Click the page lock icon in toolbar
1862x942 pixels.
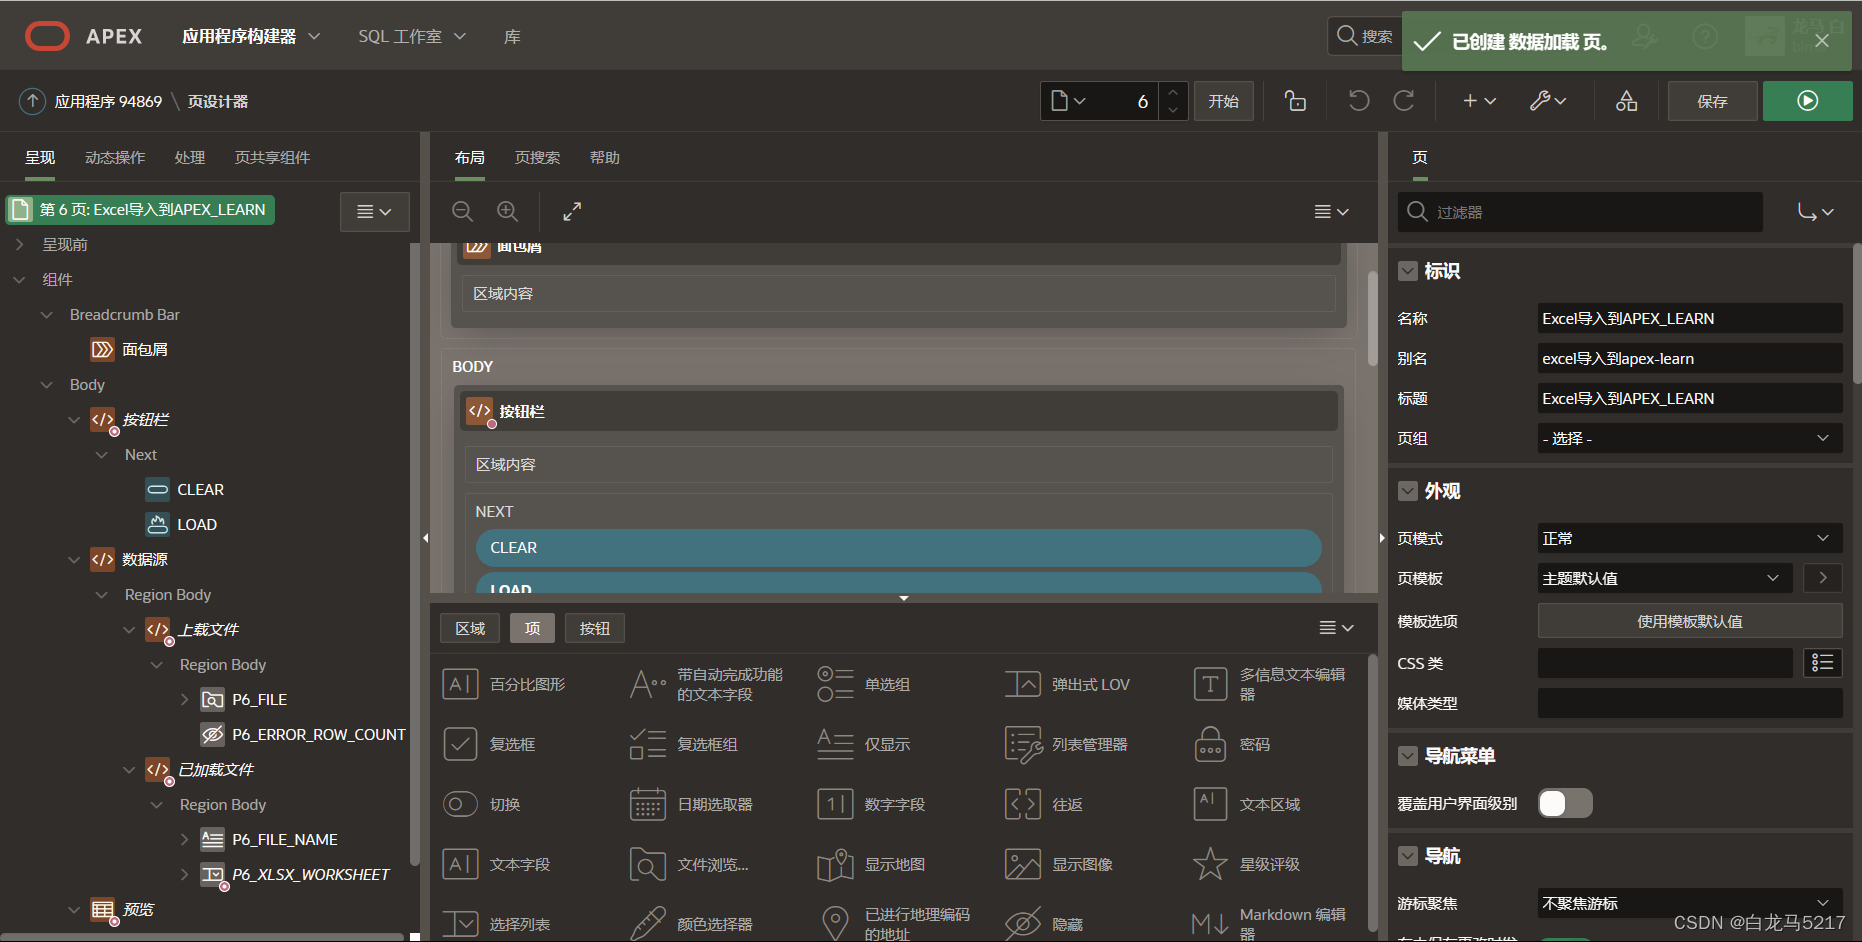coord(1295,101)
